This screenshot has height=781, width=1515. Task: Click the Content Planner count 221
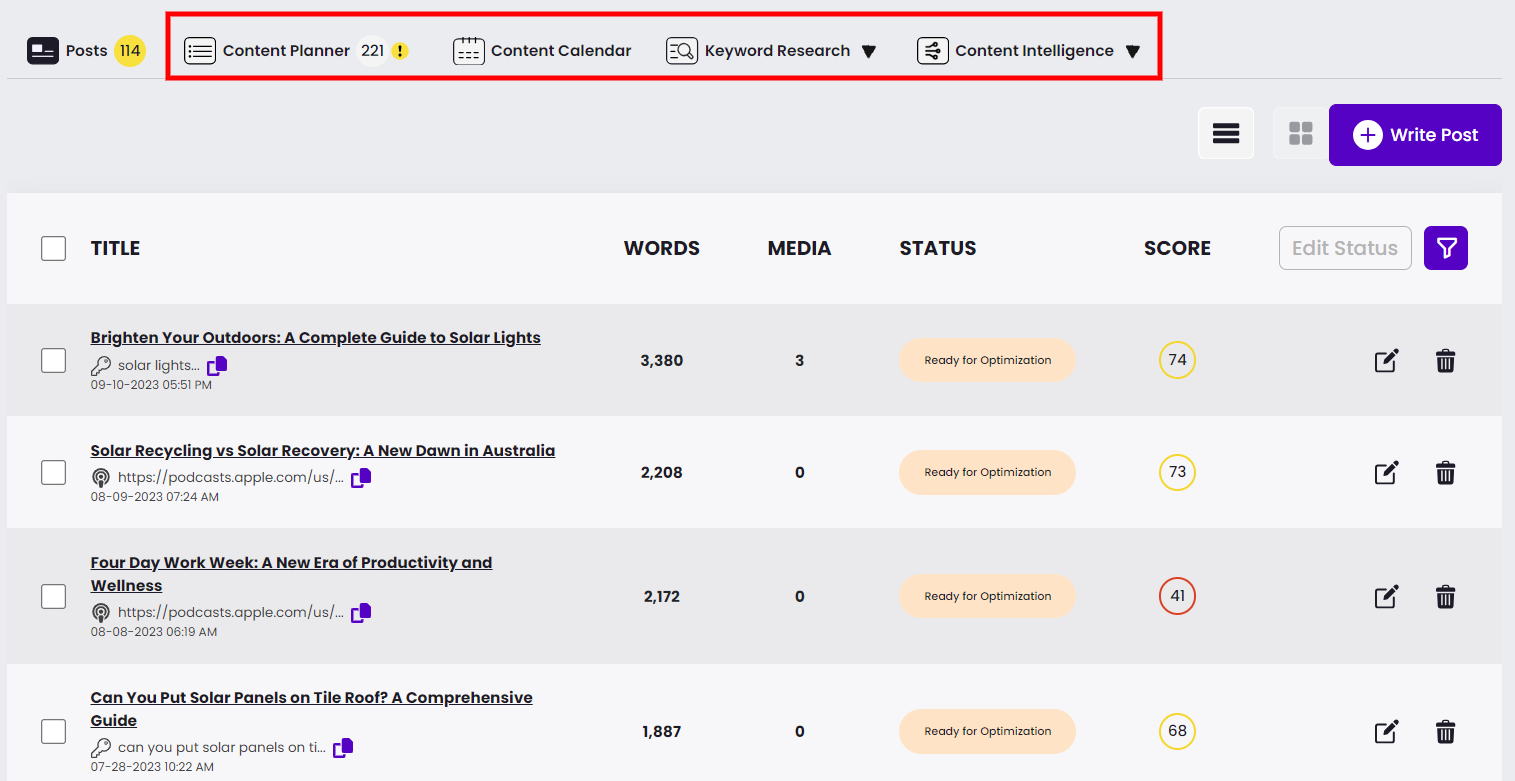pos(373,51)
